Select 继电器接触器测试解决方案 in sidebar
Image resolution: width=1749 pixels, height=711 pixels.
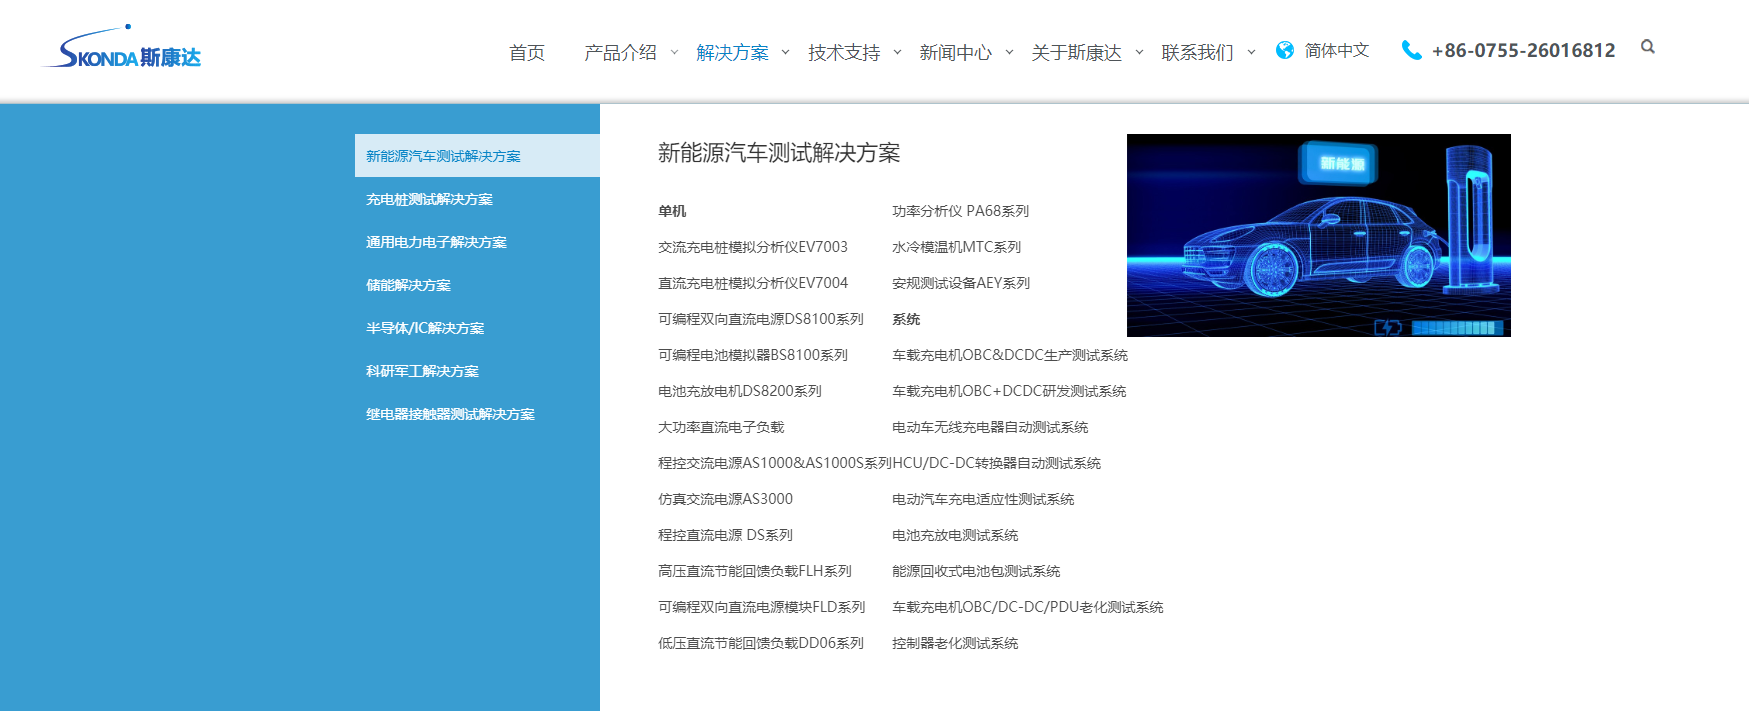(450, 414)
